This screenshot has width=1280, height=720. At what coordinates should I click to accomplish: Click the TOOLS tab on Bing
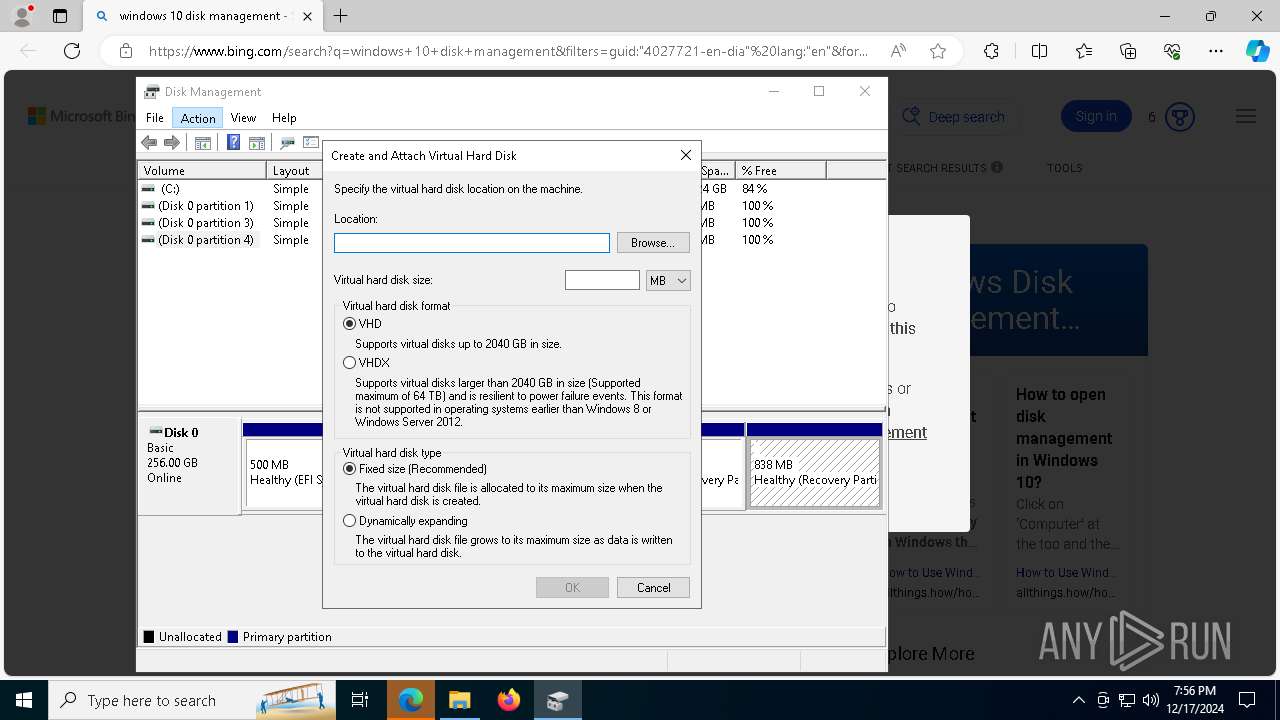(x=1064, y=168)
